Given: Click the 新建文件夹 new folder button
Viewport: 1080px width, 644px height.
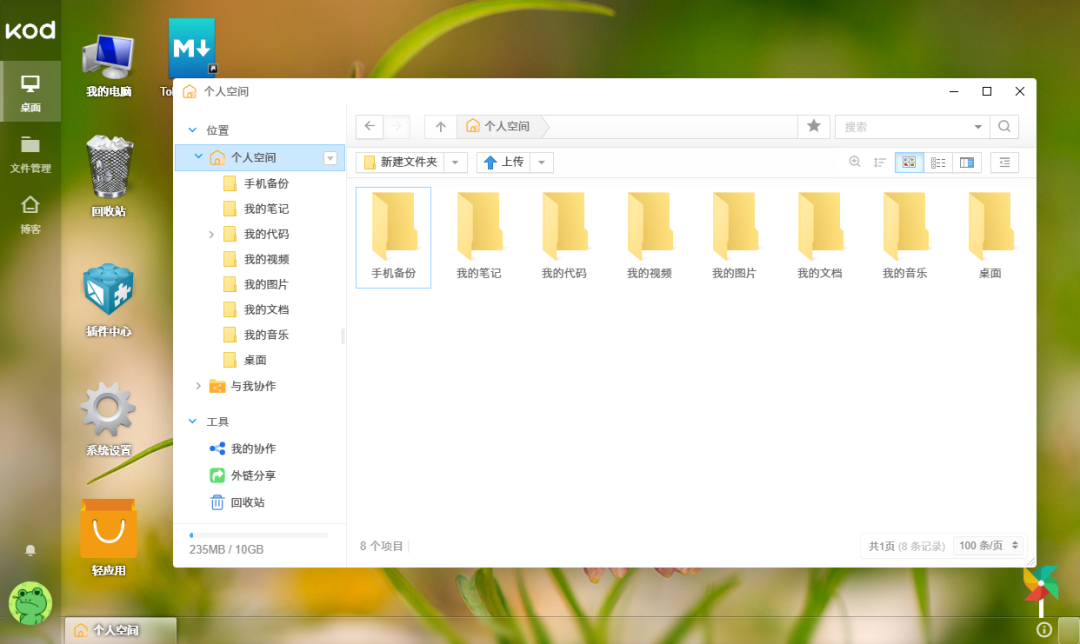Looking at the screenshot, I should click(x=400, y=162).
